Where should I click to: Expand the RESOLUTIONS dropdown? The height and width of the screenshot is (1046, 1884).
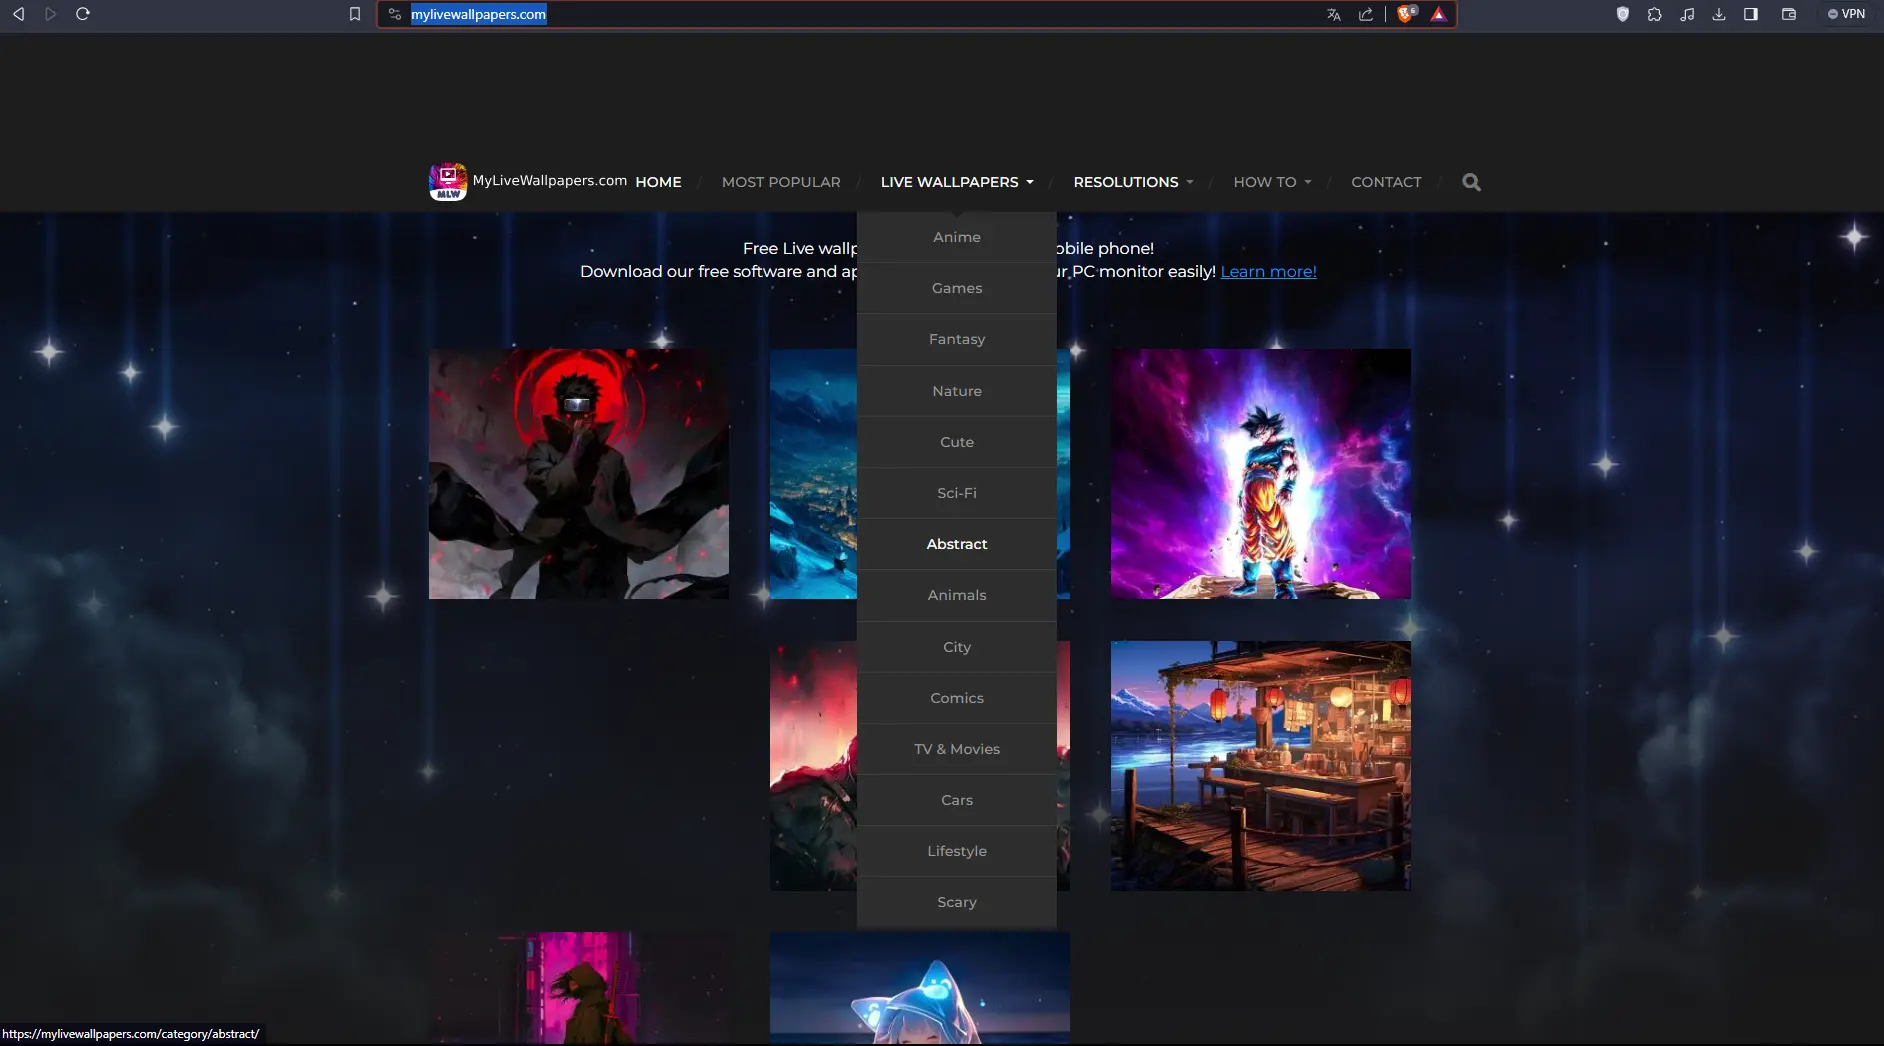coord(1133,182)
